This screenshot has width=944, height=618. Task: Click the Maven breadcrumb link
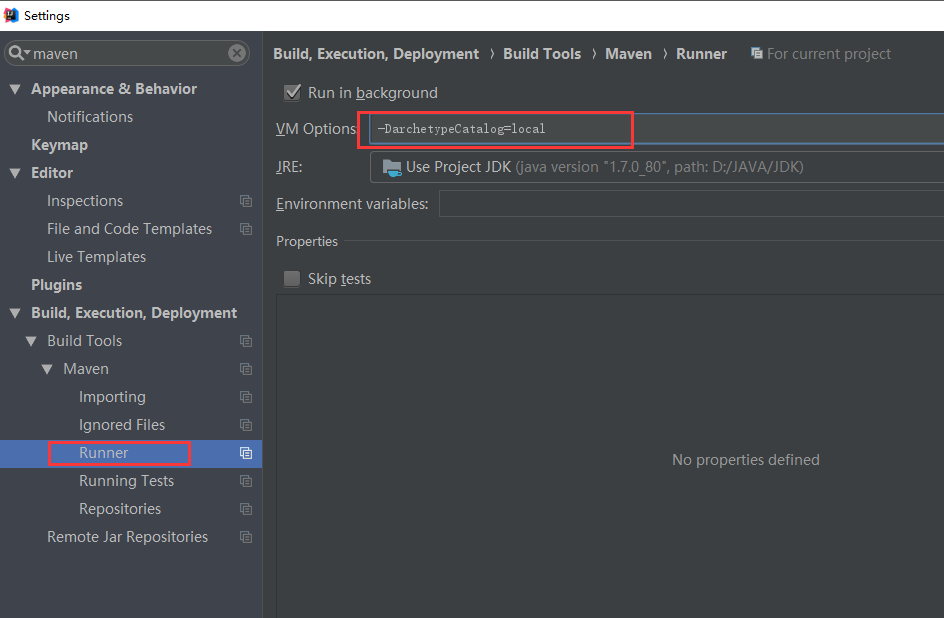628,54
